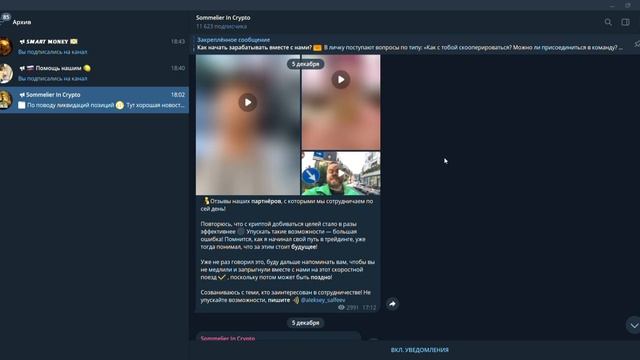Select the Sommelier In Crypto chat row
This screenshot has height=360, width=640.
(x=94, y=100)
